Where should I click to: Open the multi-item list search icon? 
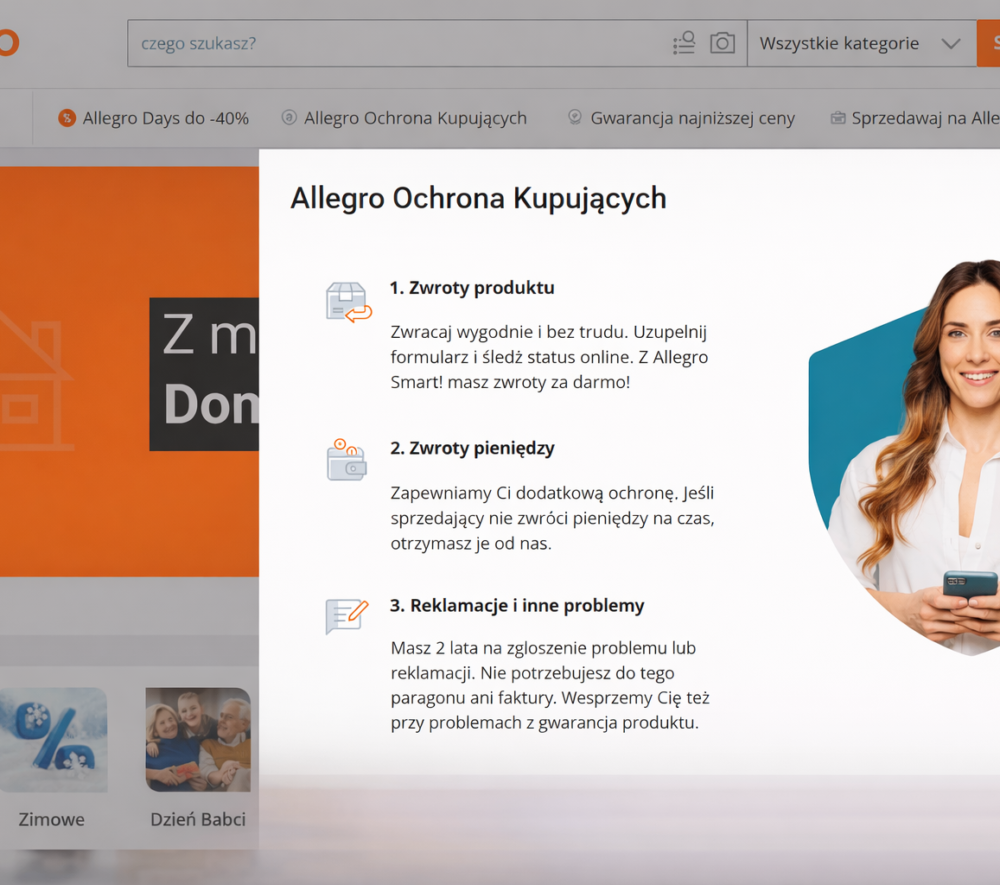tap(683, 42)
